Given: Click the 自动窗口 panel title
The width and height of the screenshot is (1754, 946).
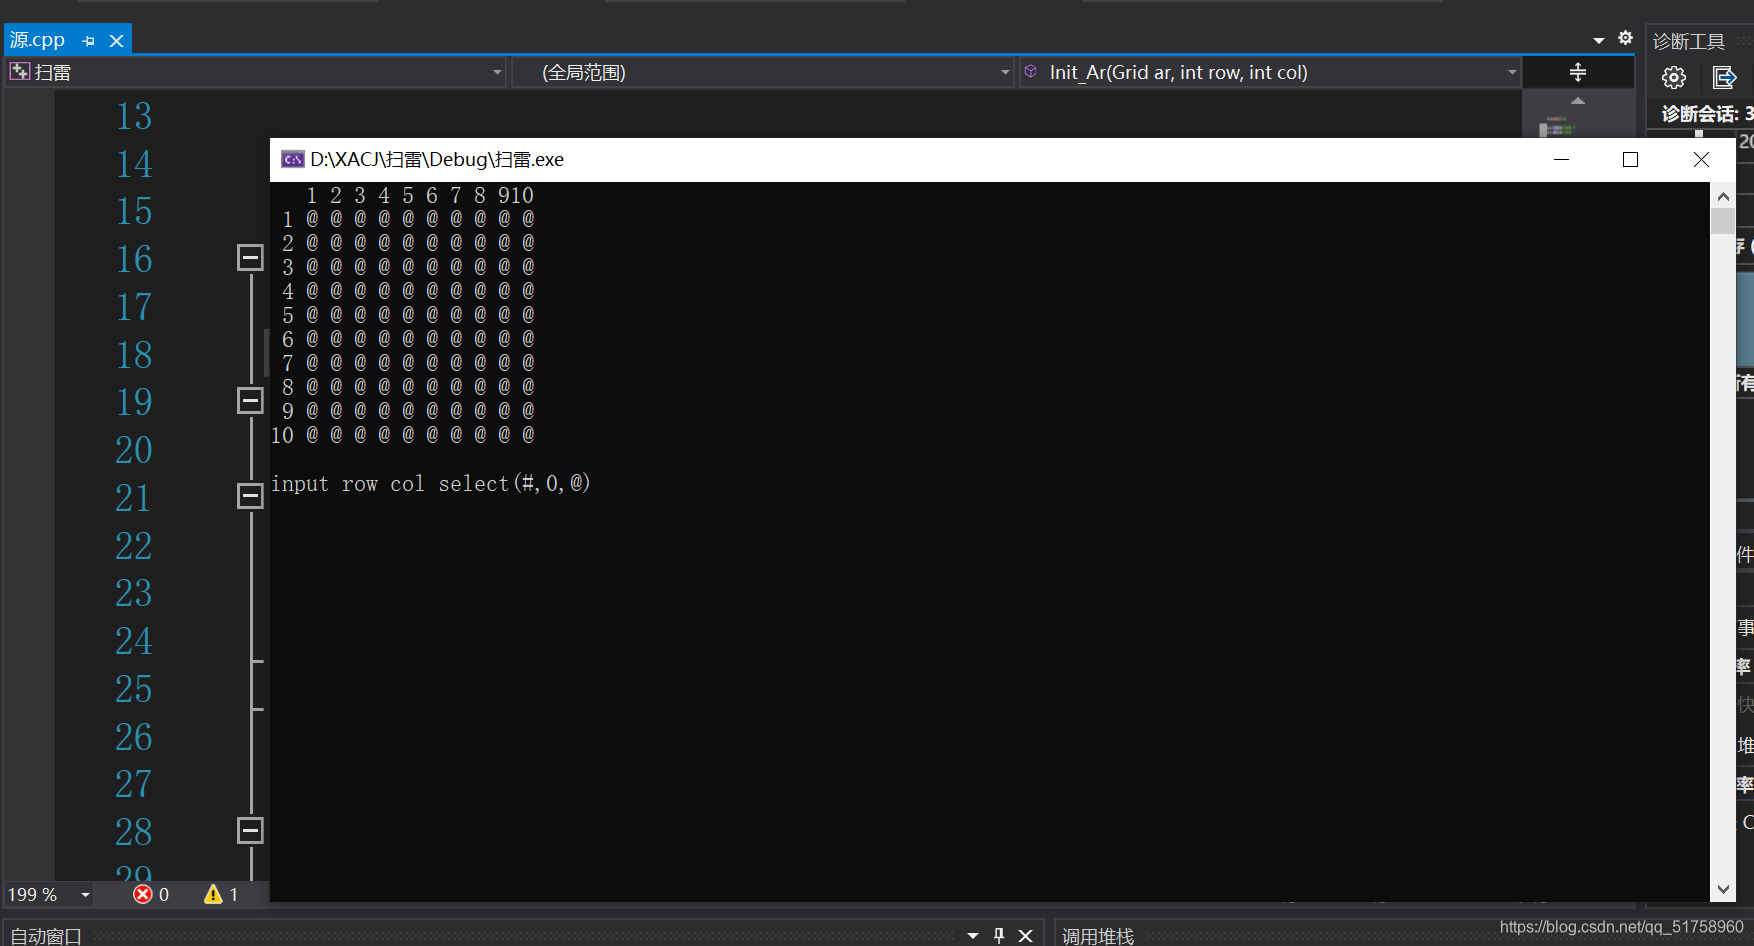Looking at the screenshot, I should (x=46, y=936).
